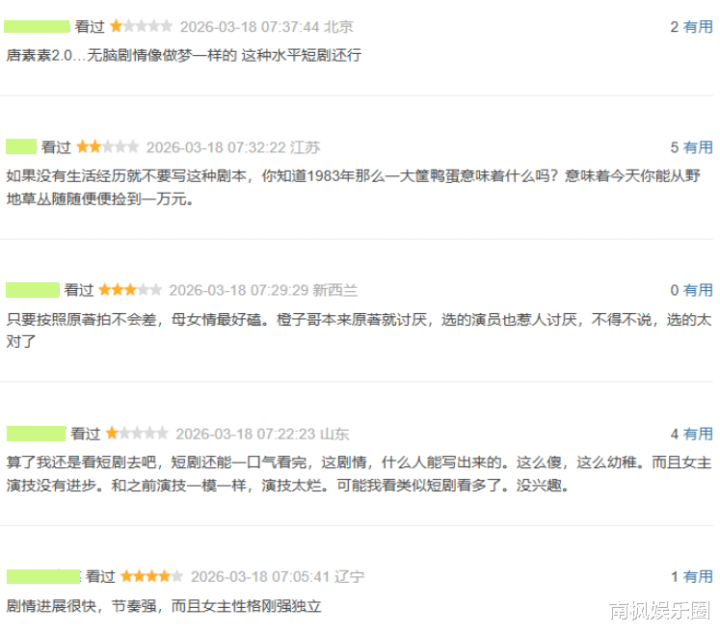Click the three-star rating on the New Zealand review
The width and height of the screenshot is (720, 634).
130,290
